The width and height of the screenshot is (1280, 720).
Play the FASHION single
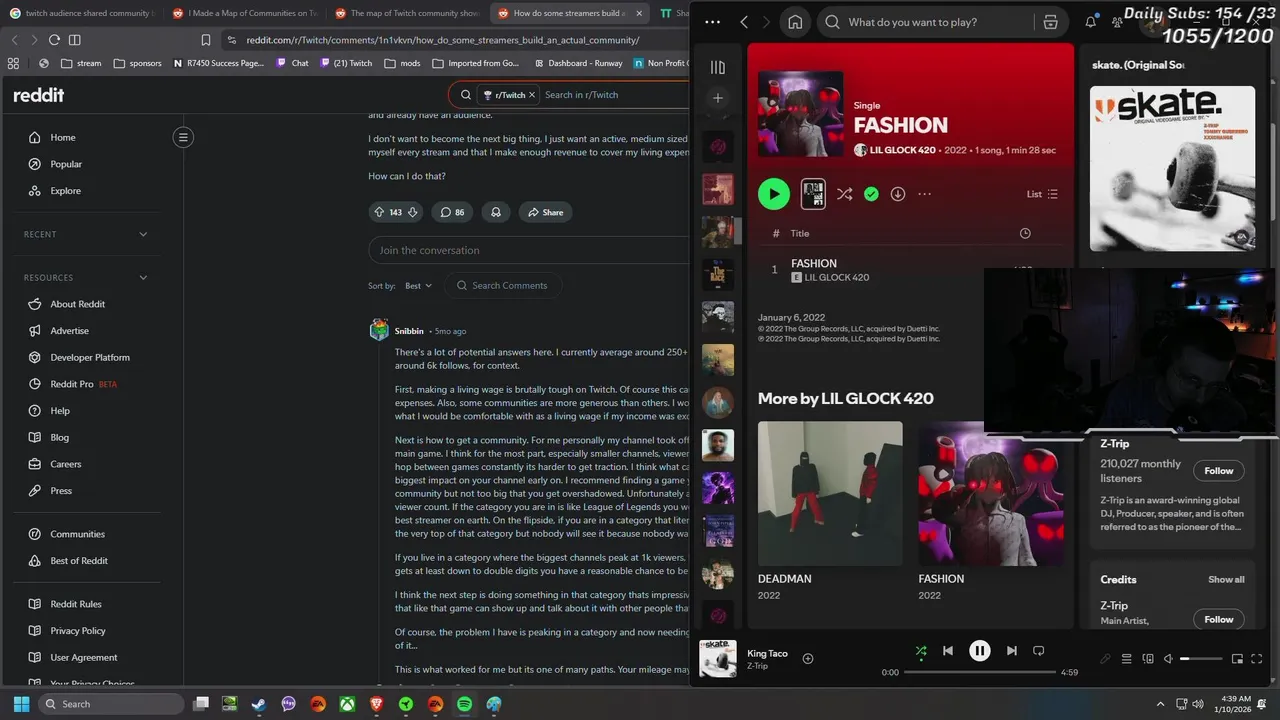tap(773, 194)
